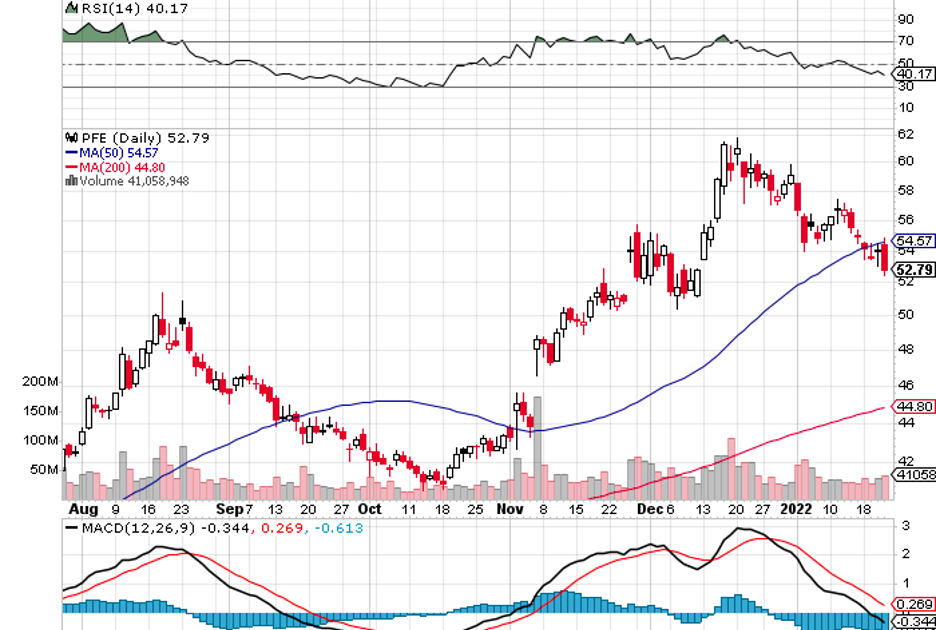The width and height of the screenshot is (936, 630).
Task: Click the Volume legend bar icon
Action: pyautogui.click(x=70, y=181)
